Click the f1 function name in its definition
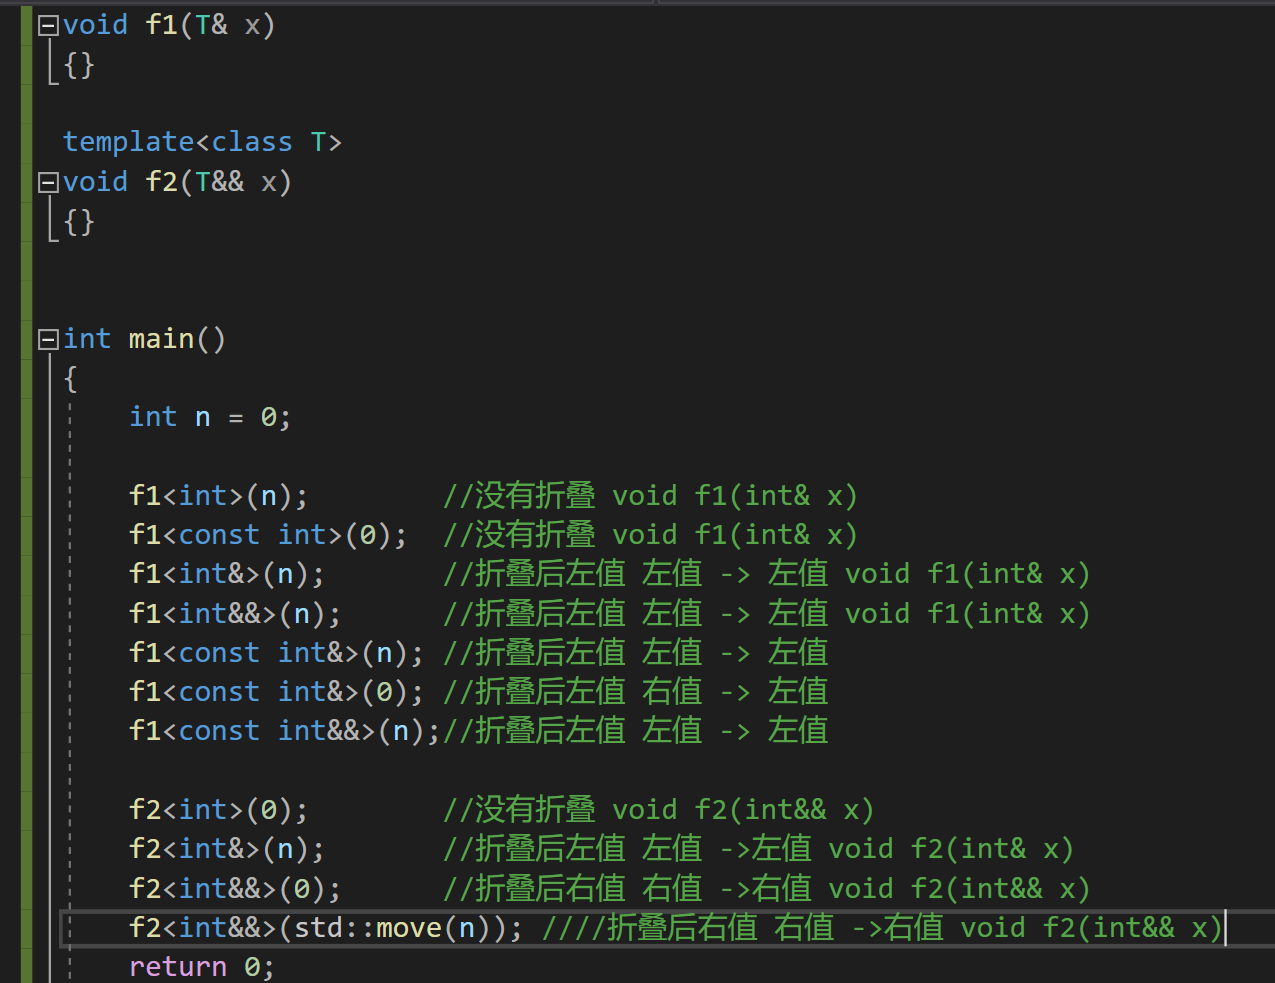The height and width of the screenshot is (983, 1275). (161, 25)
